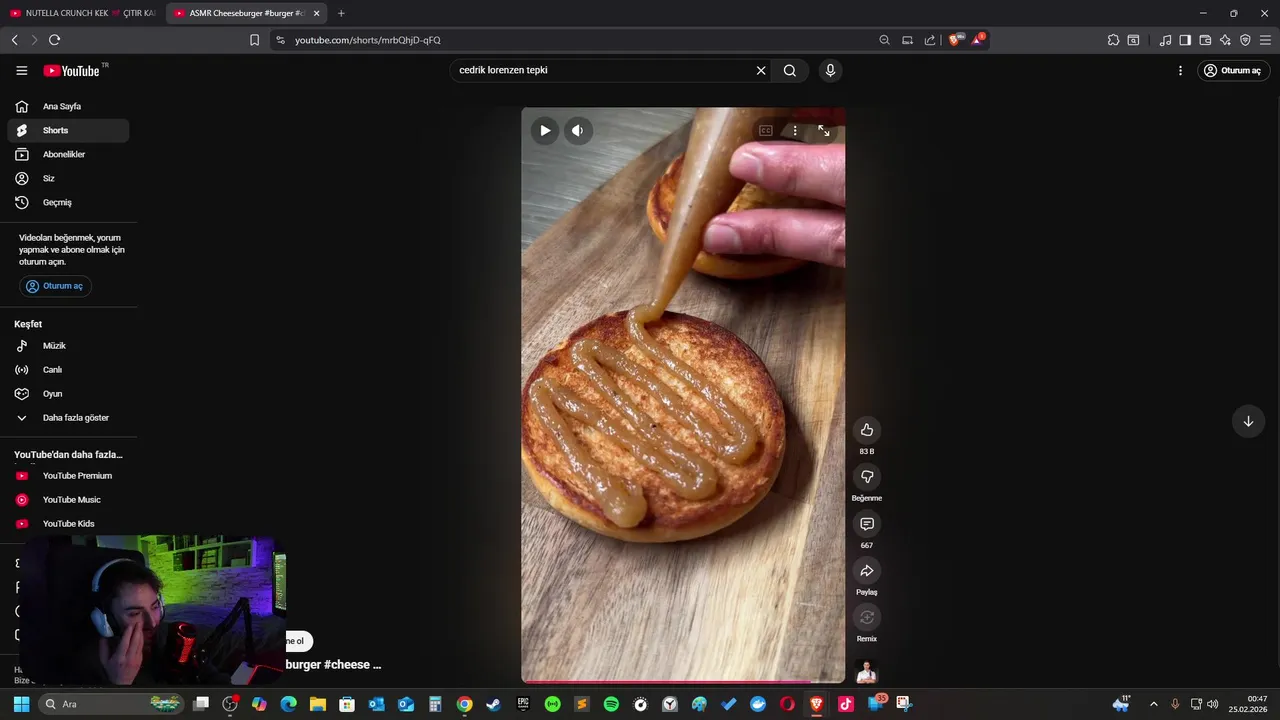Go back in the browser
The image size is (1280, 720).
[14, 40]
